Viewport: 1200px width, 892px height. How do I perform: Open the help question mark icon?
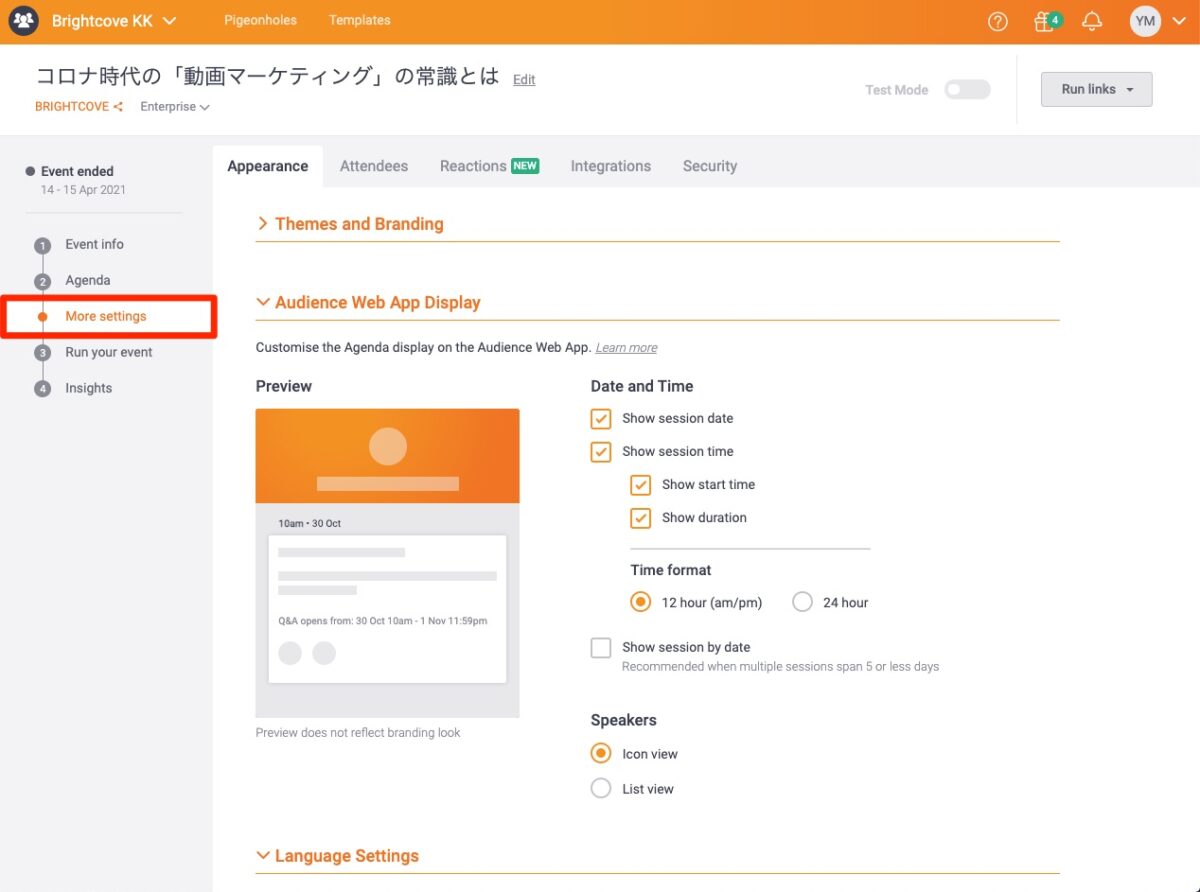pos(997,21)
